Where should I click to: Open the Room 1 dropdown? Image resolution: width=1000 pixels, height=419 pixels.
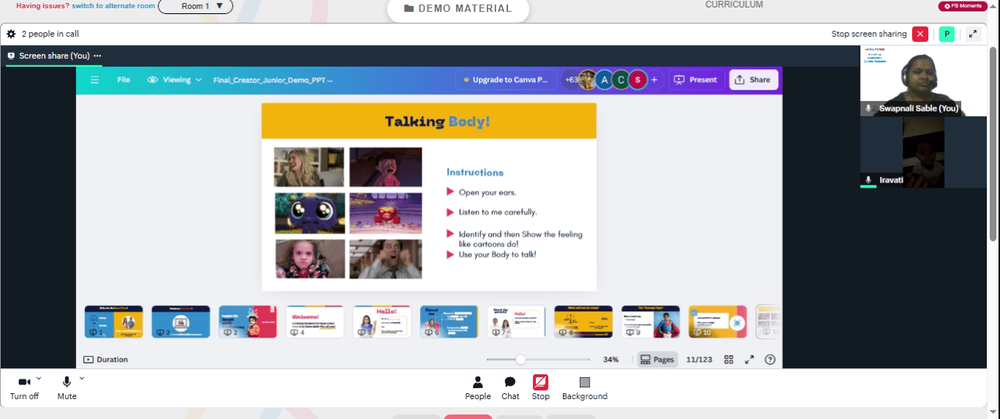(195, 6)
